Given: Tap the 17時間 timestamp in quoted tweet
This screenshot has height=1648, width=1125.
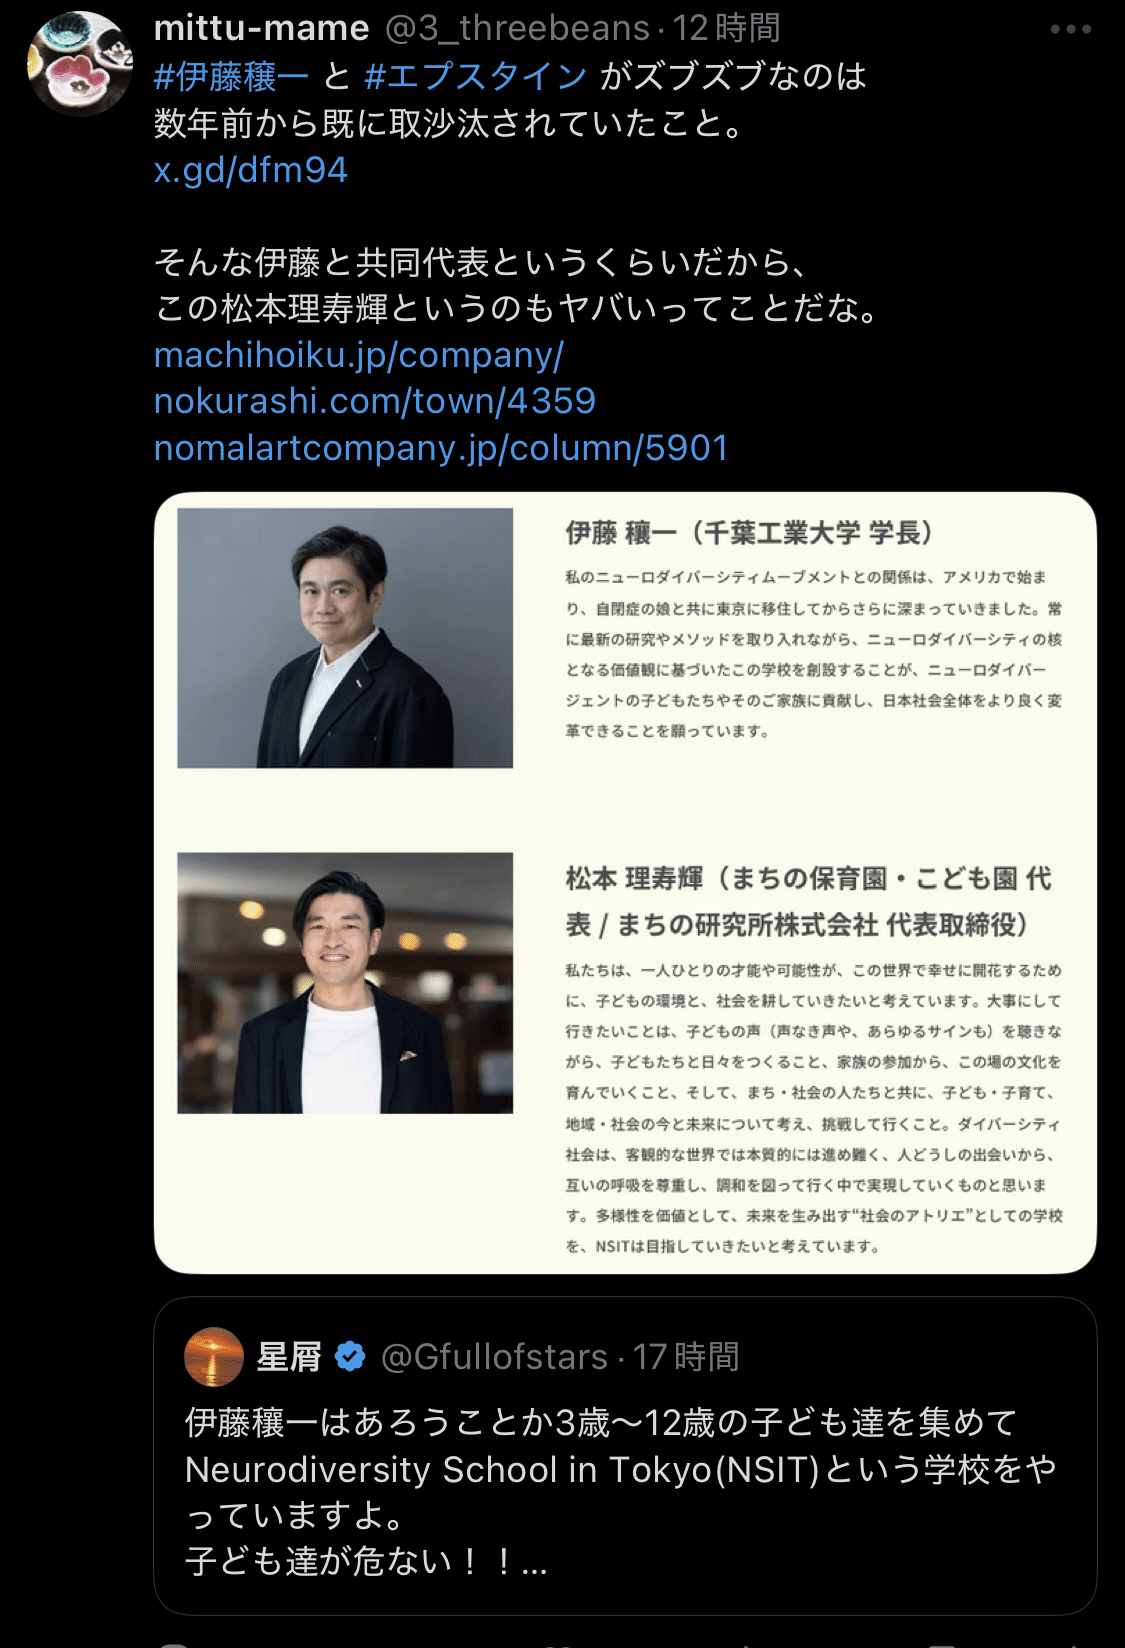Looking at the screenshot, I should click(685, 1357).
